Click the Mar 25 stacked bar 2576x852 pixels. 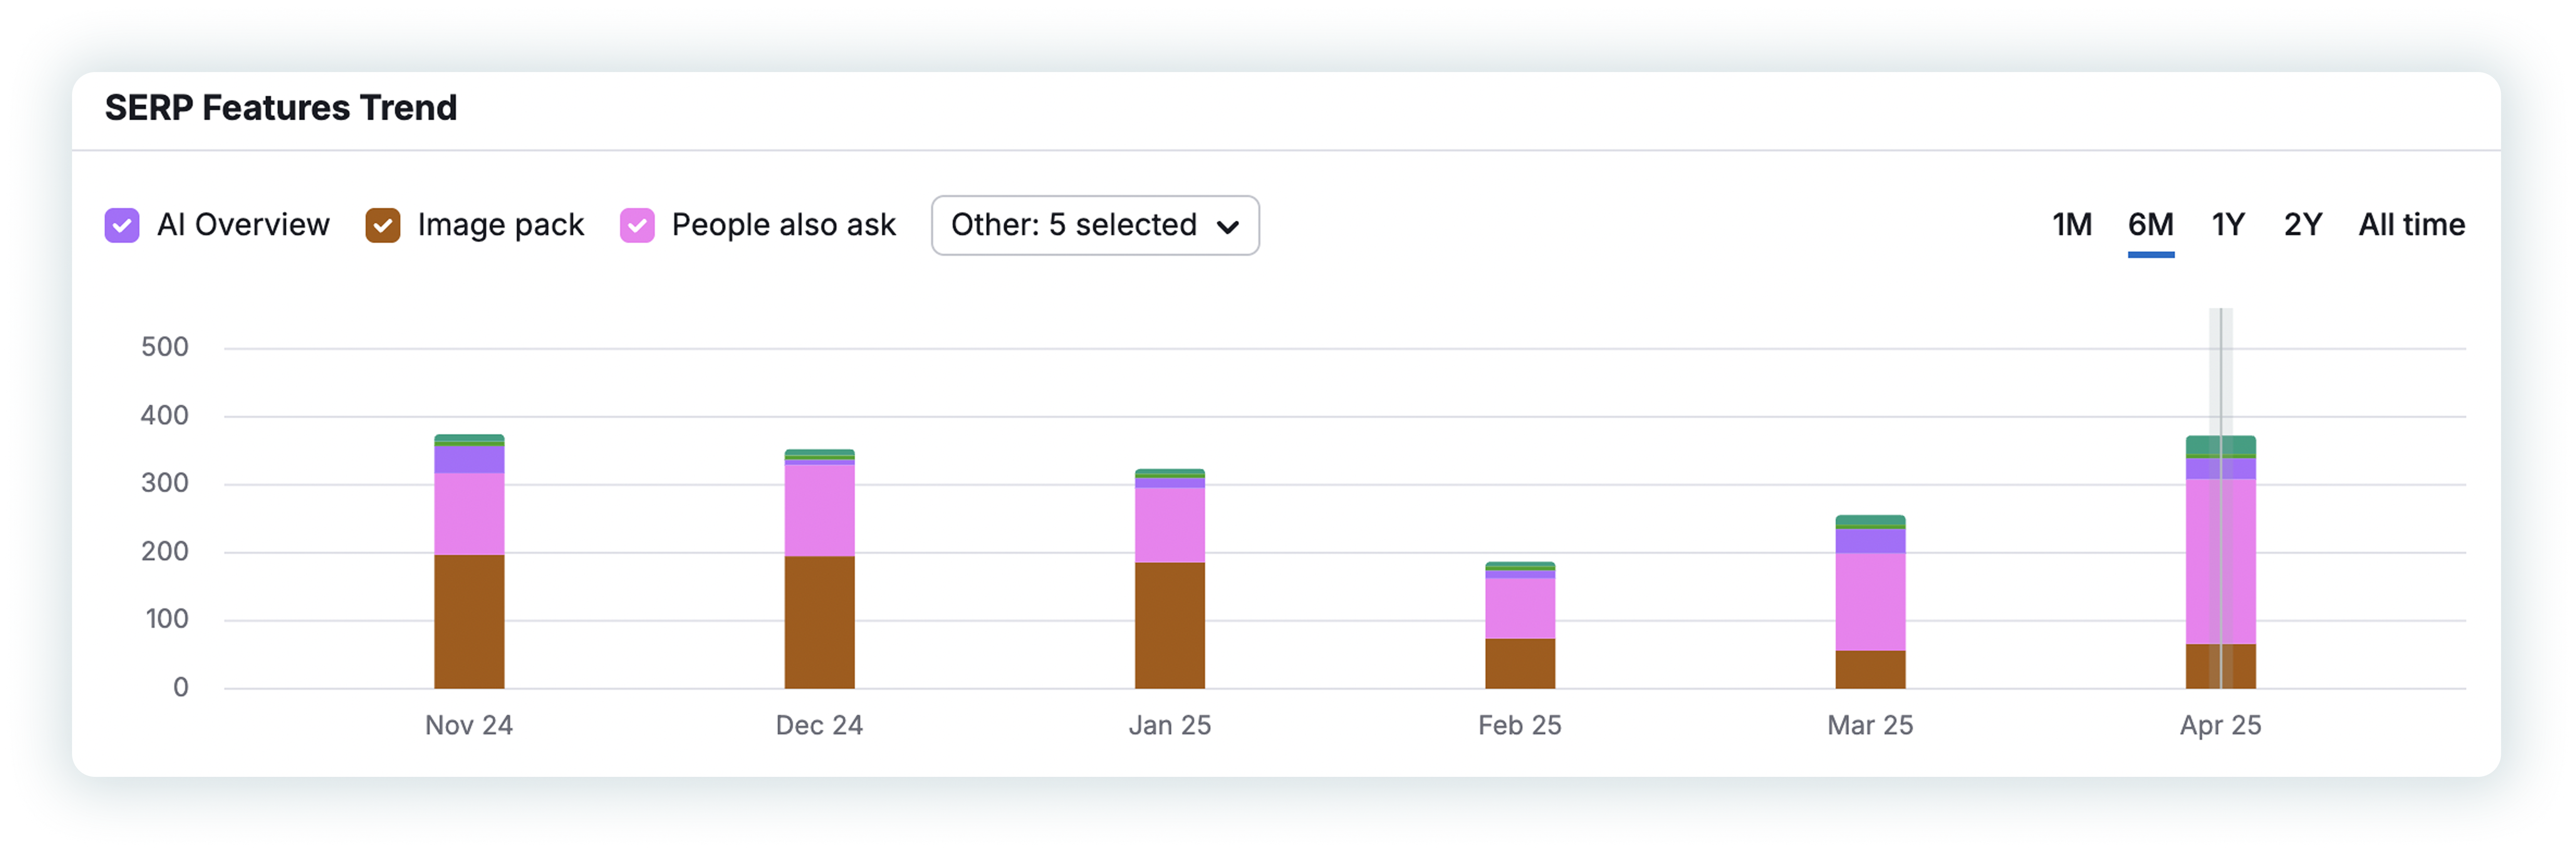click(1870, 602)
